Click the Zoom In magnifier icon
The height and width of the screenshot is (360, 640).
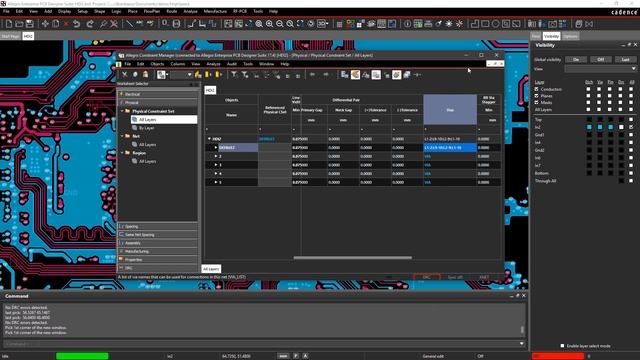click(x=269, y=24)
